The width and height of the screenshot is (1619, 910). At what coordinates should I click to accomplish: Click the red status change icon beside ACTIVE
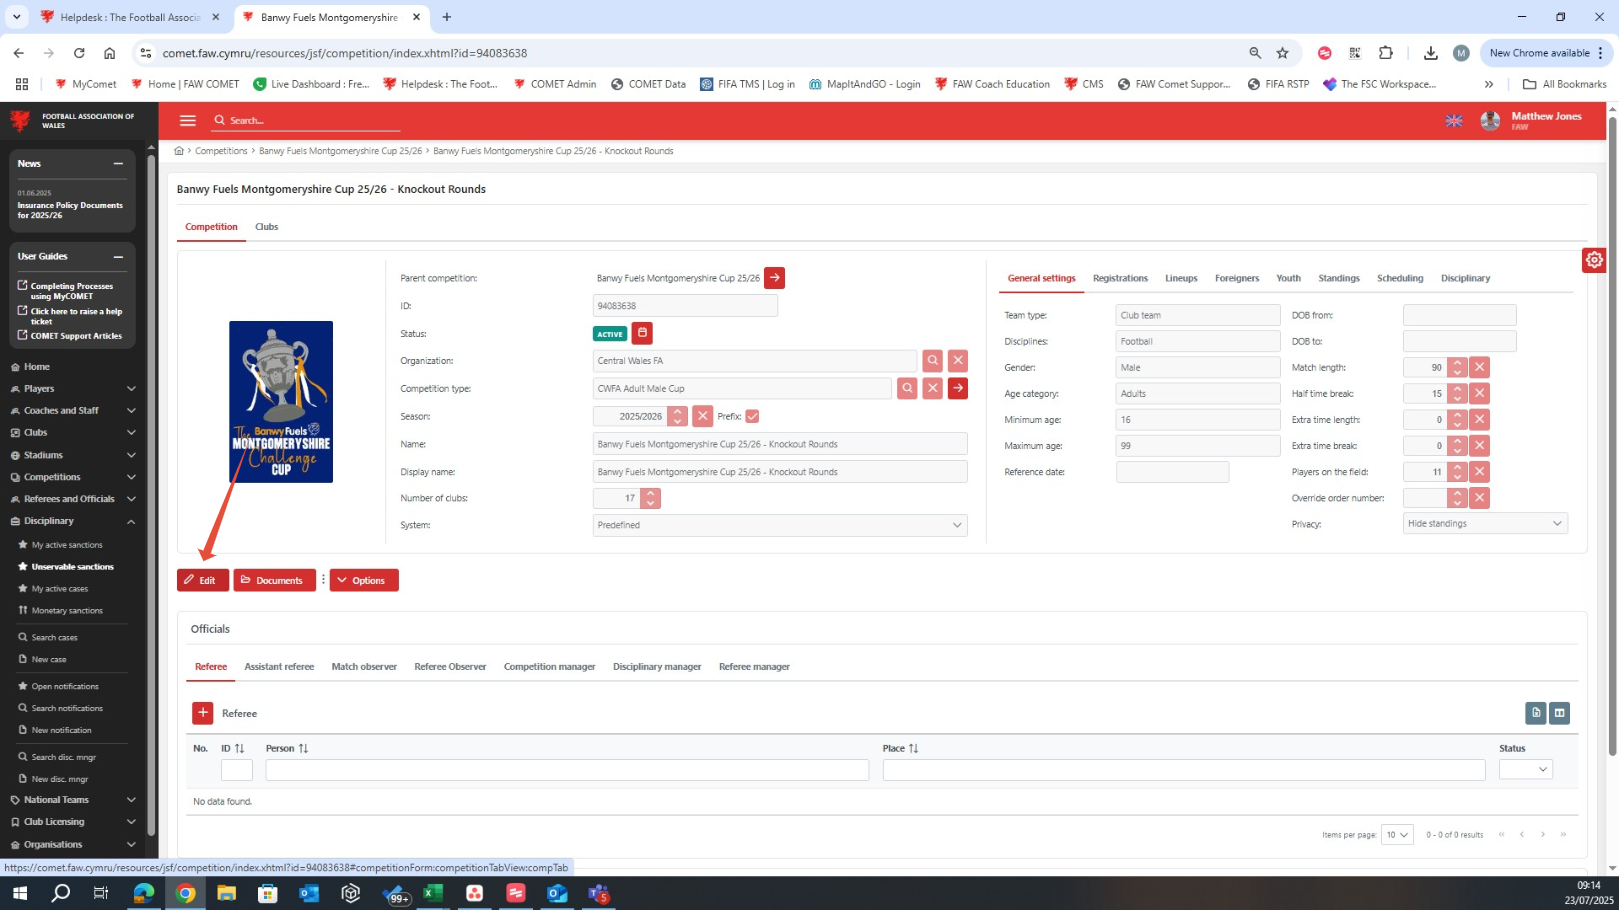click(x=642, y=333)
